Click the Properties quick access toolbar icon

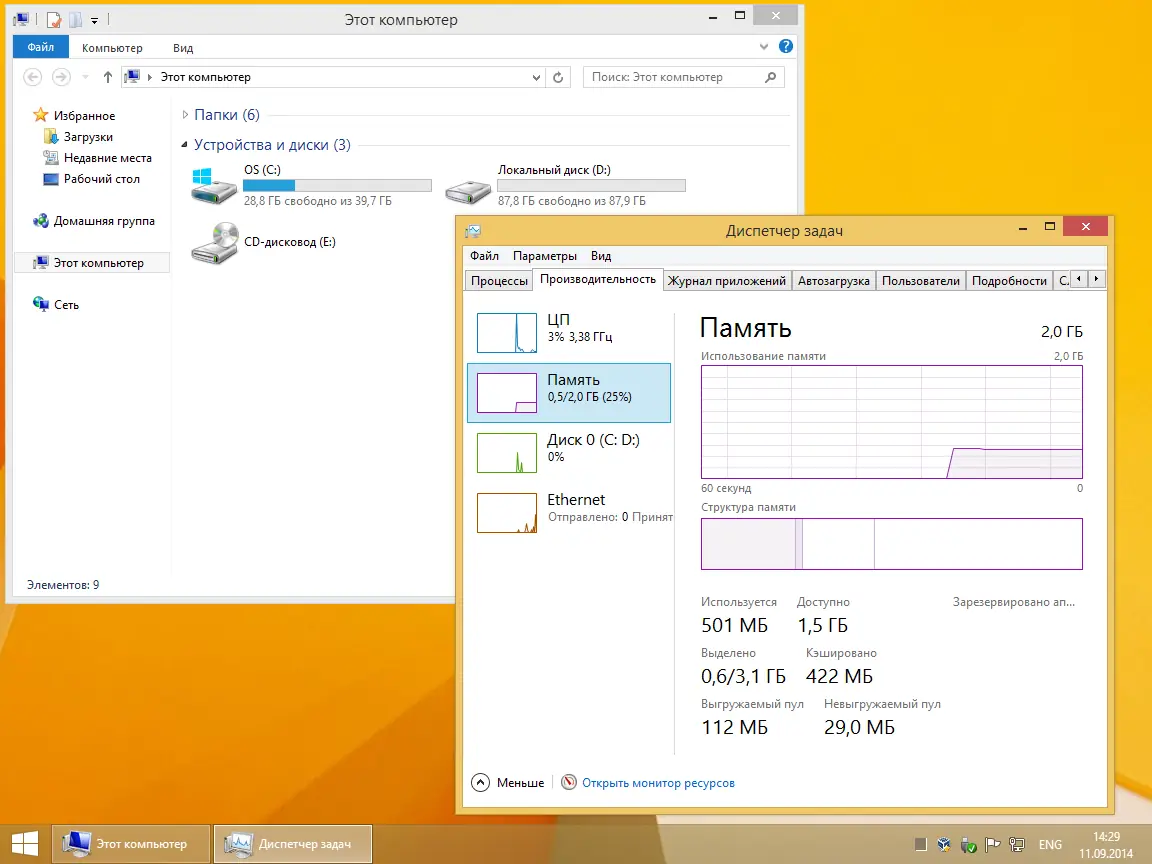54,20
